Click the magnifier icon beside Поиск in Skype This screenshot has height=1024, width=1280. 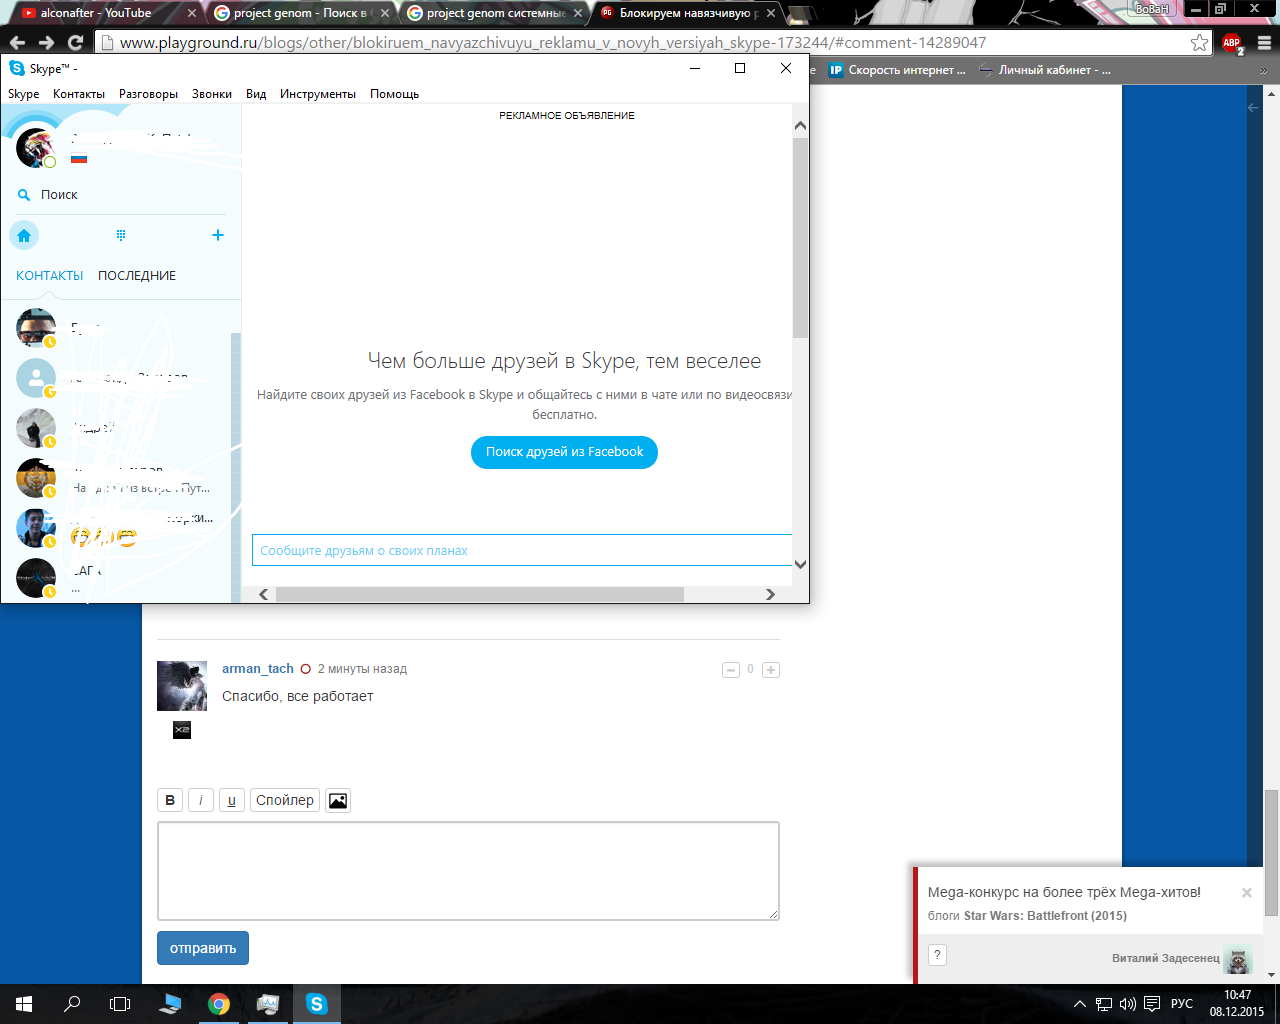pos(24,195)
